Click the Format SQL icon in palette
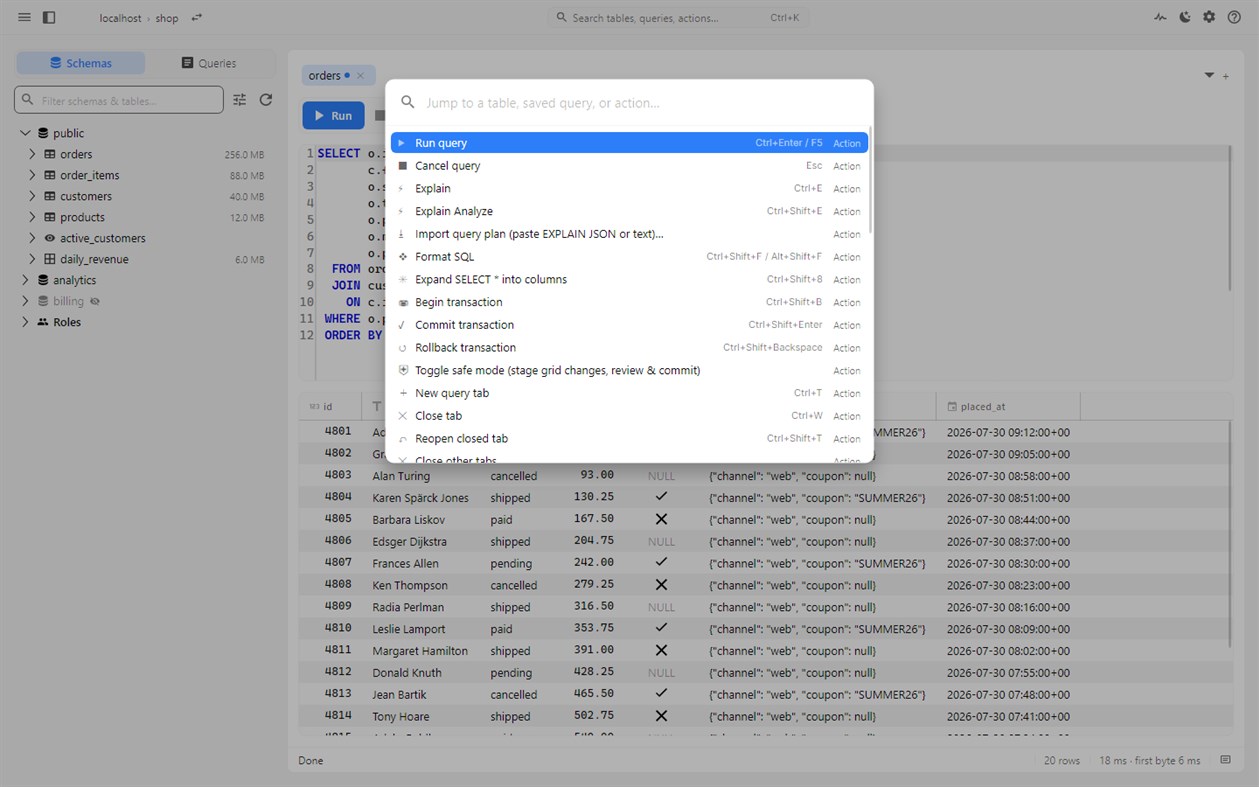 click(402, 257)
